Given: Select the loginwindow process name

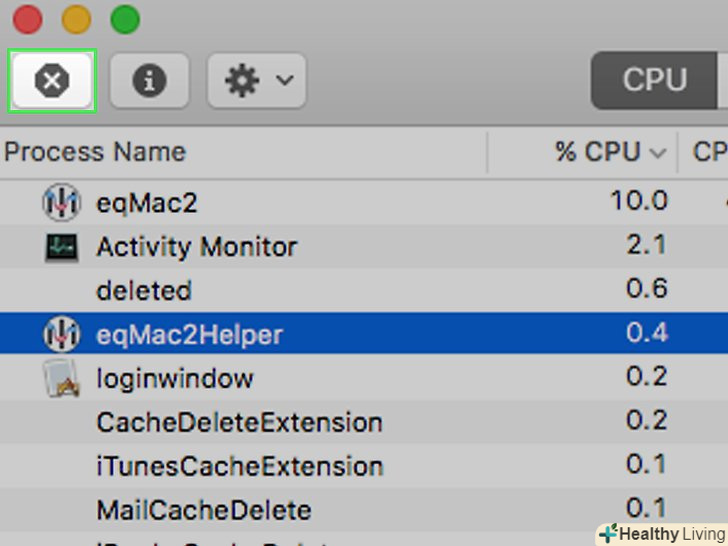Looking at the screenshot, I should point(175,379).
